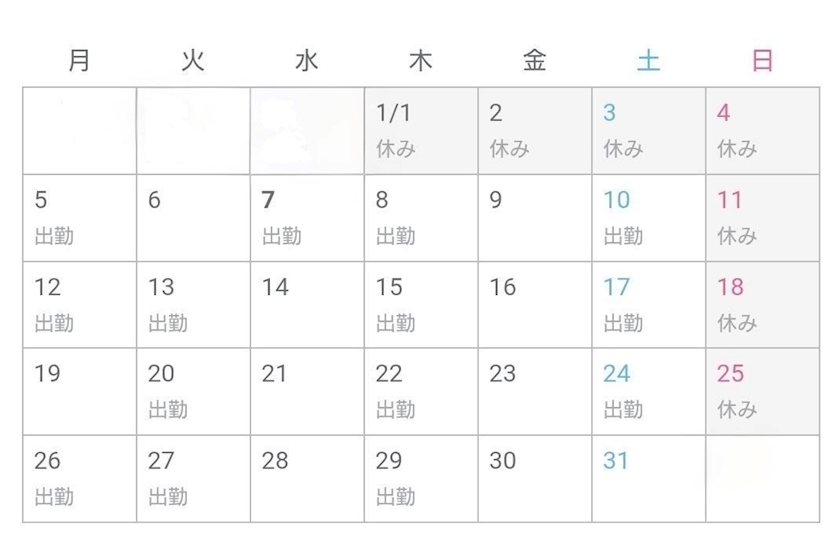The image size is (840, 560).
Task: Click the pink 日 weekday header
Action: (763, 60)
